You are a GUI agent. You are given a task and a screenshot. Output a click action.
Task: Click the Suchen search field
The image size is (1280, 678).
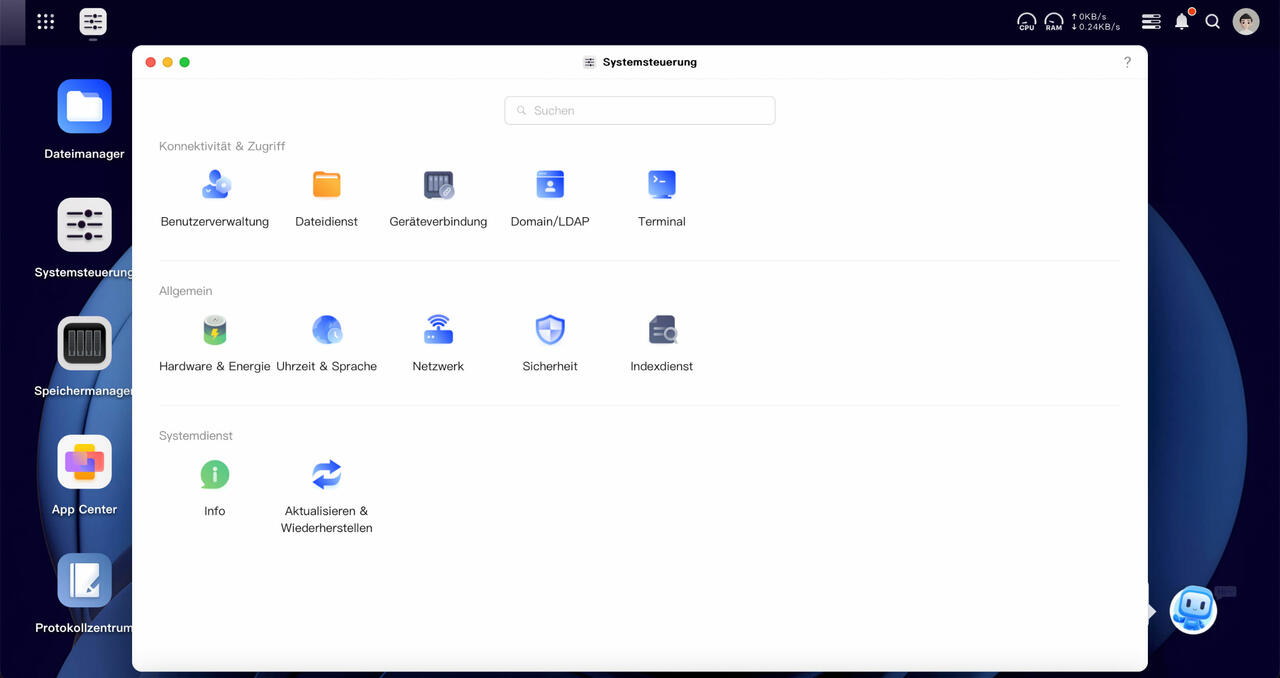click(x=640, y=110)
